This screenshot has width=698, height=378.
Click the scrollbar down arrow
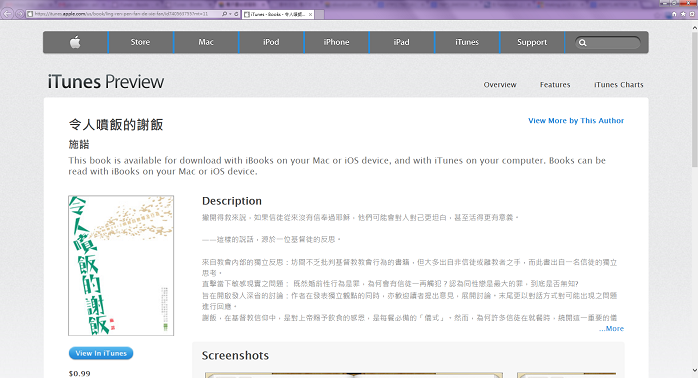pos(694,370)
